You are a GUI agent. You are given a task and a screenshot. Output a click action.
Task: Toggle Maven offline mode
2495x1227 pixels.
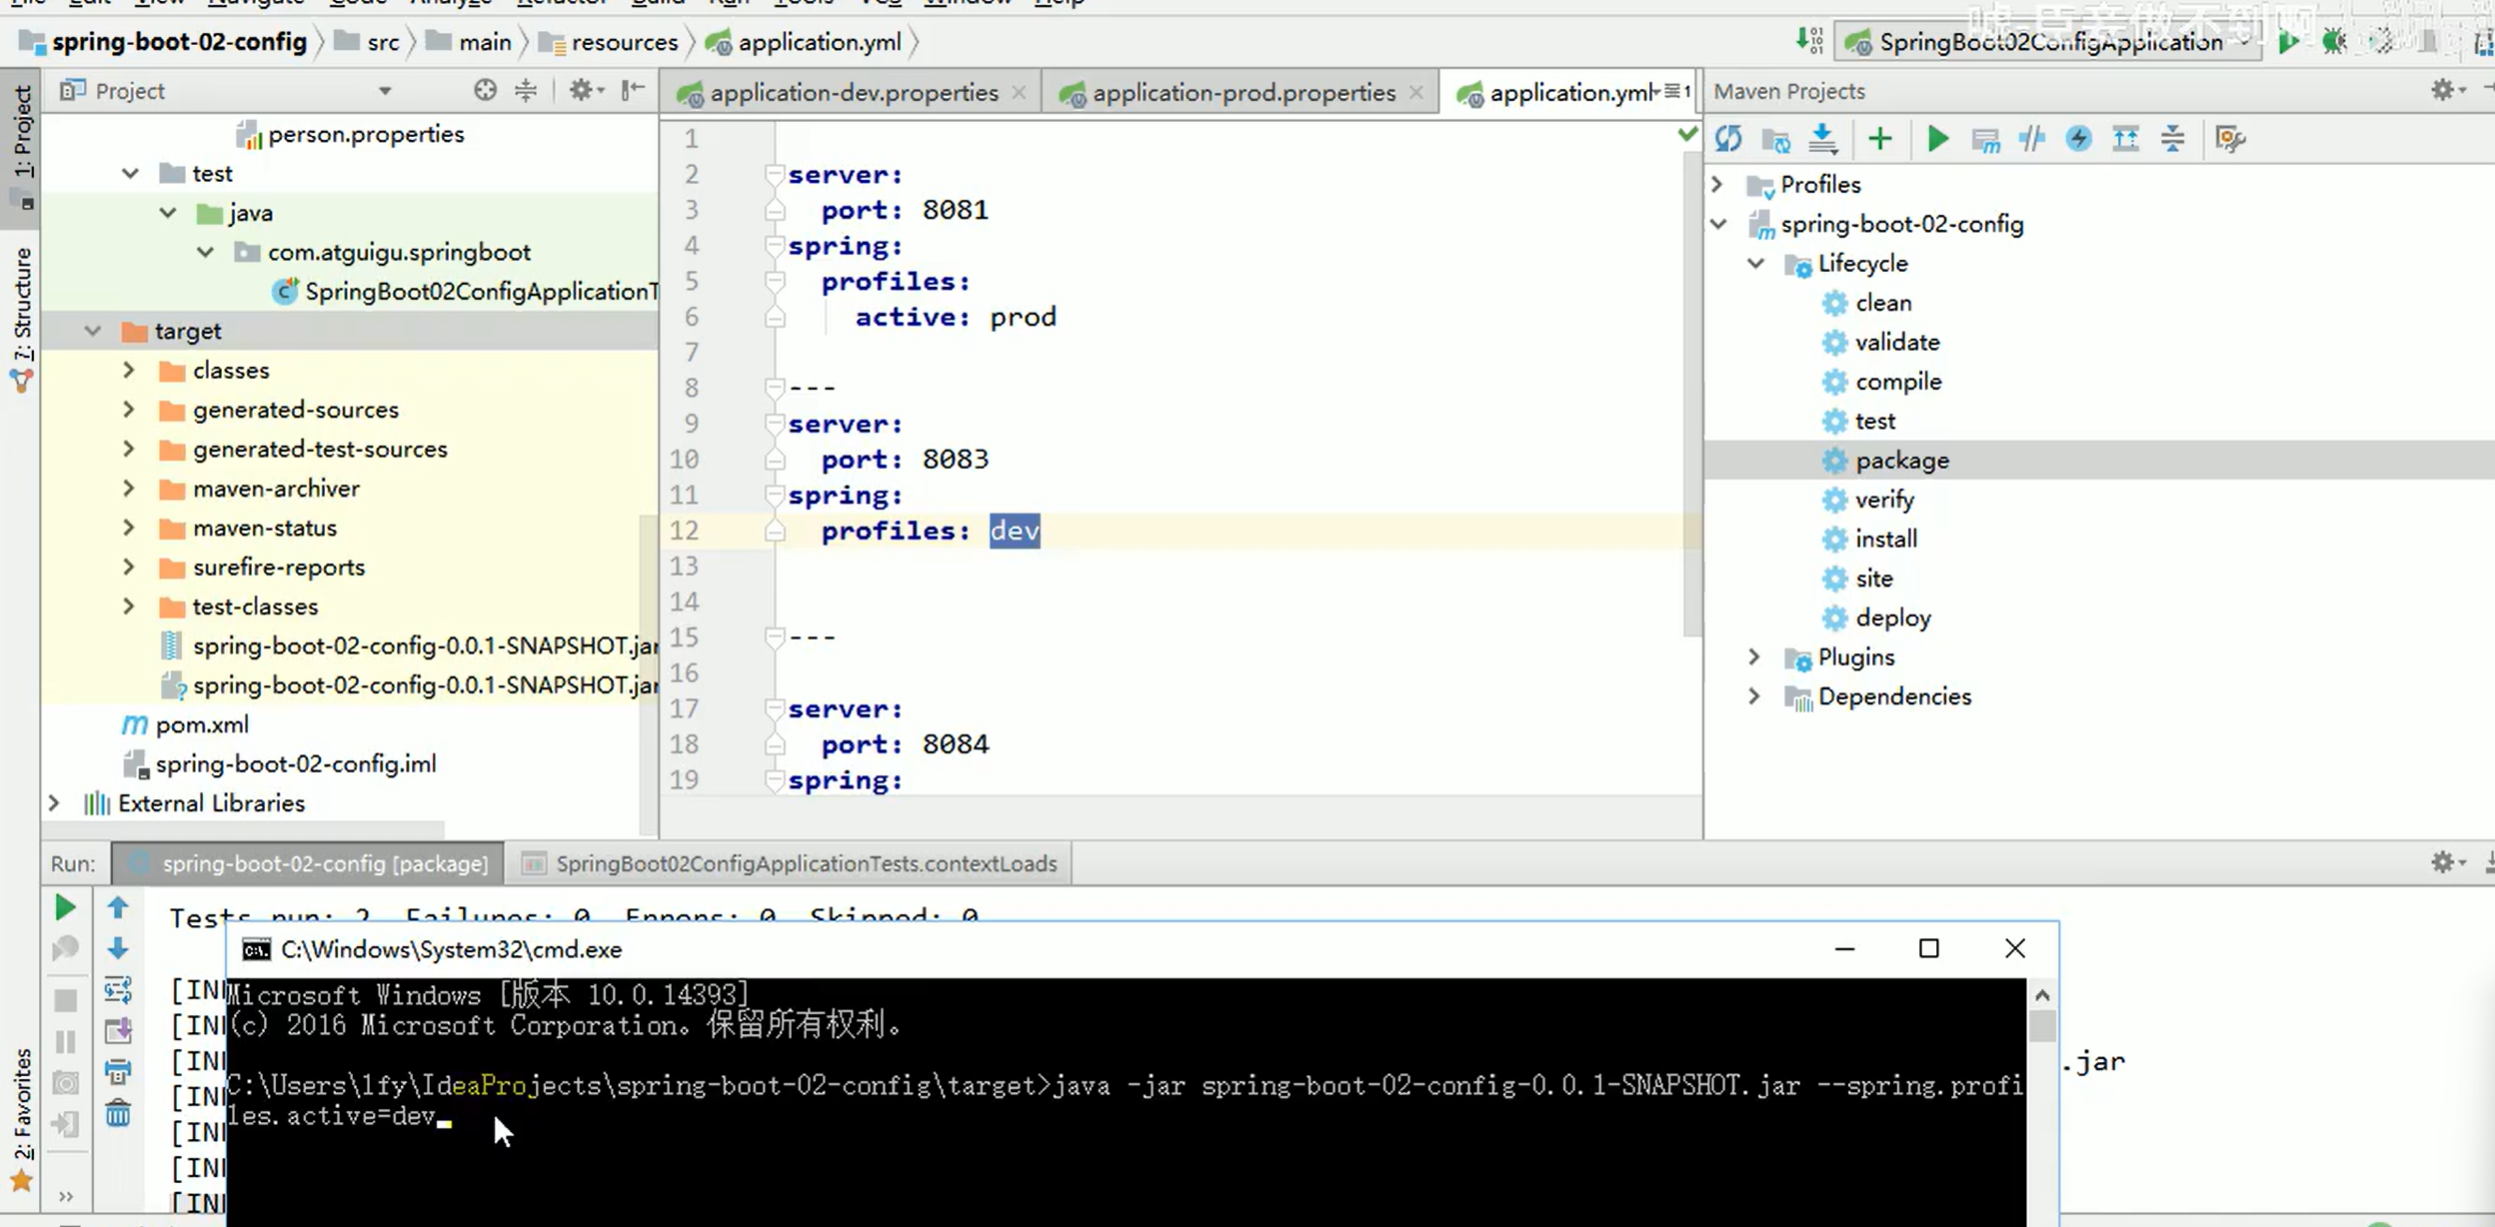point(2032,139)
